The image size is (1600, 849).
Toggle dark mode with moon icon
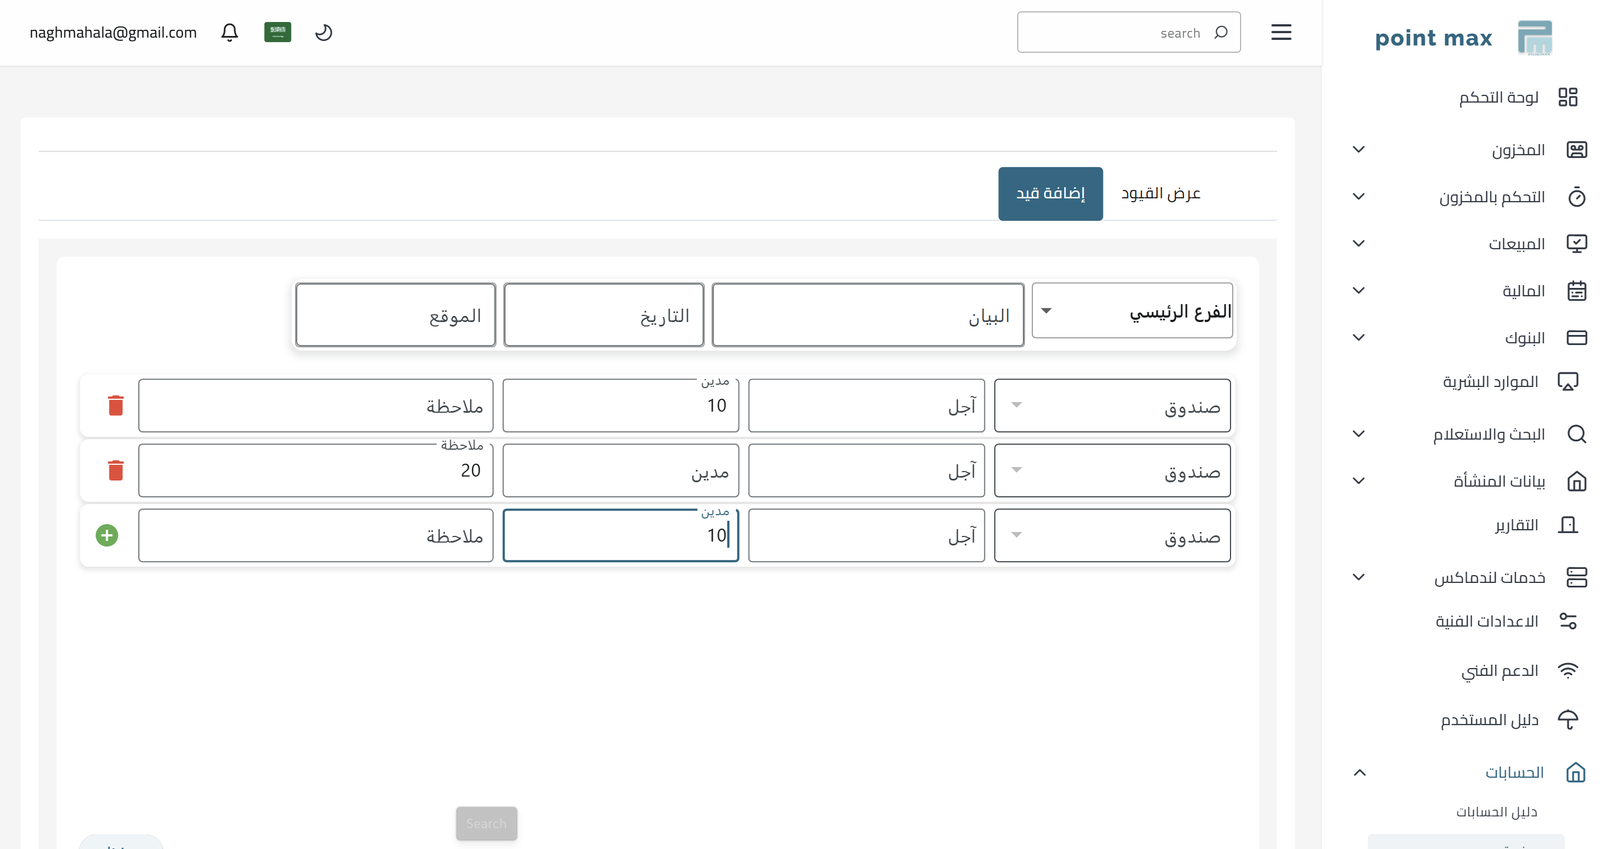pyautogui.click(x=323, y=32)
